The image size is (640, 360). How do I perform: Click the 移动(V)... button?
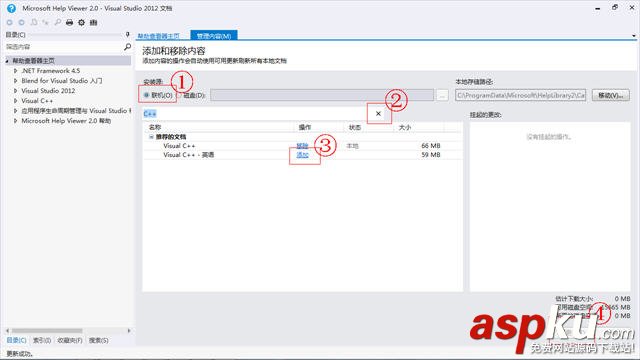point(611,95)
